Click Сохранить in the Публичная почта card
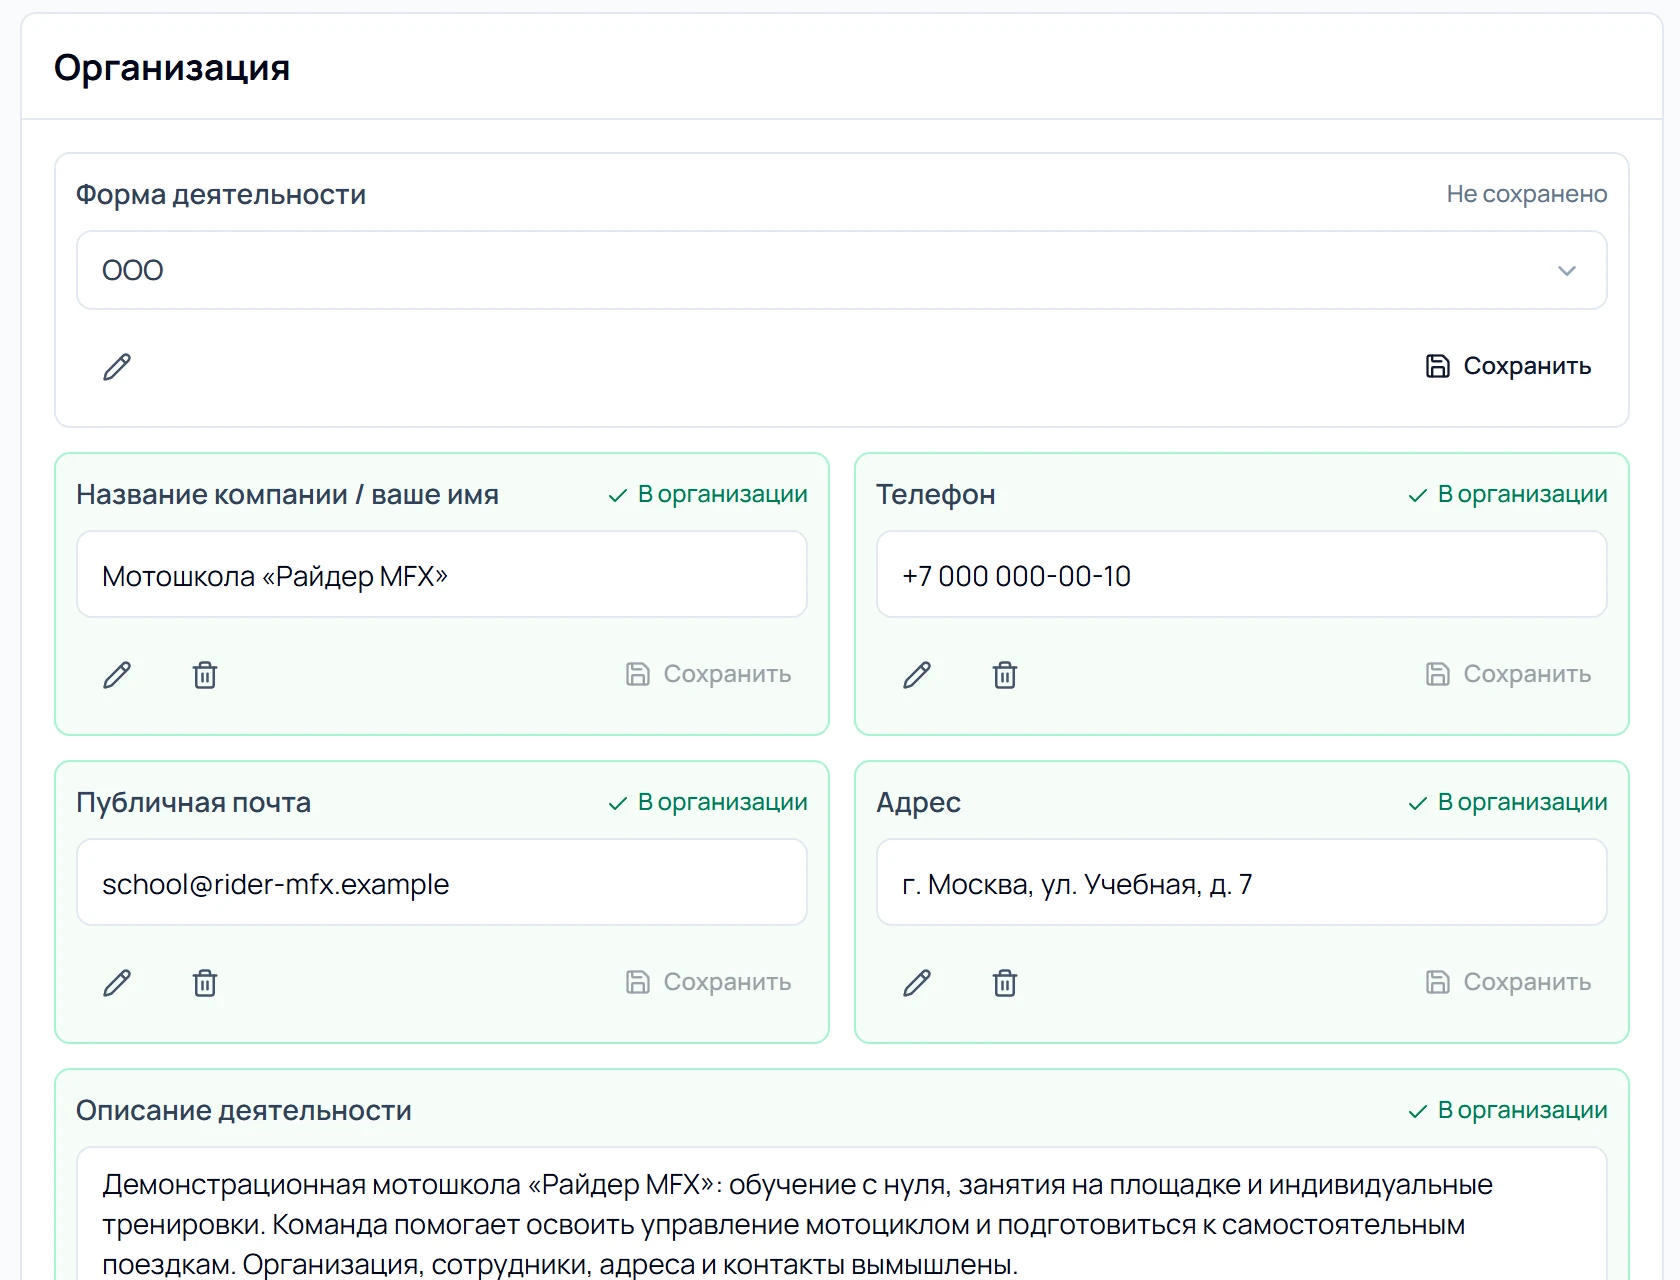The height and width of the screenshot is (1280, 1680). [x=708, y=982]
